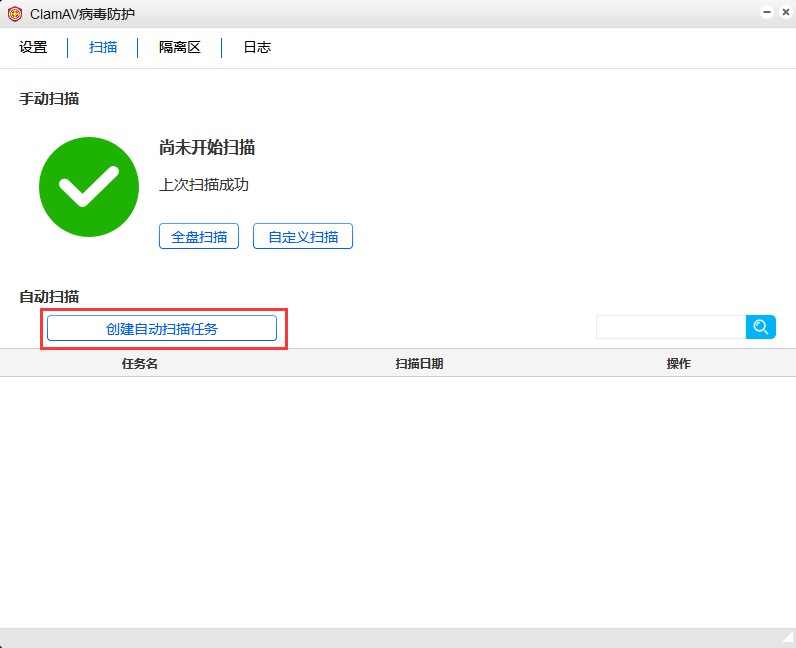Click the green checkmark status icon
The width and height of the screenshot is (796, 648).
[89, 187]
